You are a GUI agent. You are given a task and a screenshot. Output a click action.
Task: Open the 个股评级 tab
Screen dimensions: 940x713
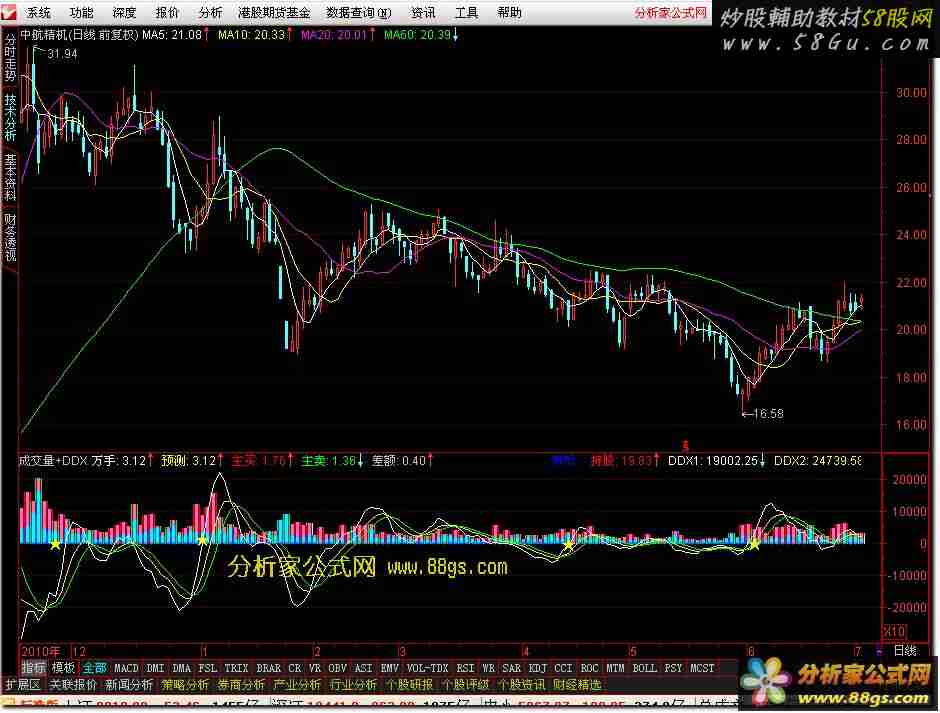(x=465, y=684)
